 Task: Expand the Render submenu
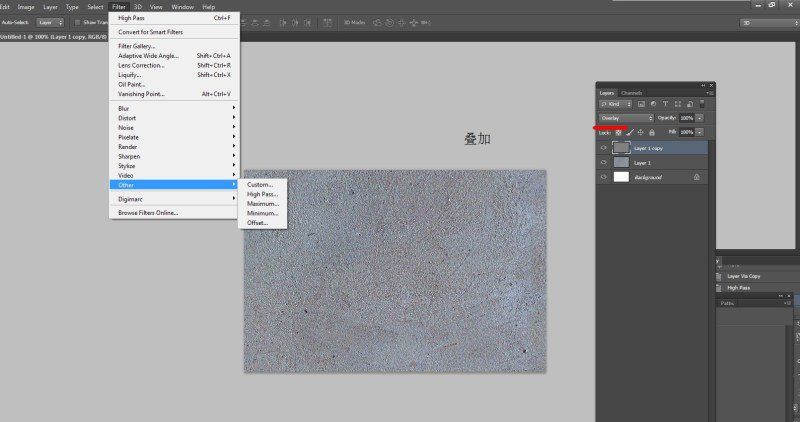tap(174, 146)
